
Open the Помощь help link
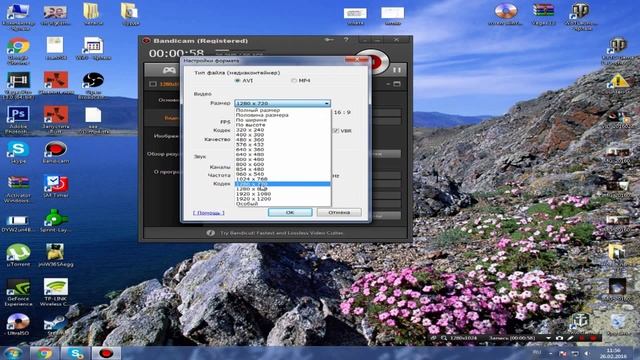click(x=209, y=213)
